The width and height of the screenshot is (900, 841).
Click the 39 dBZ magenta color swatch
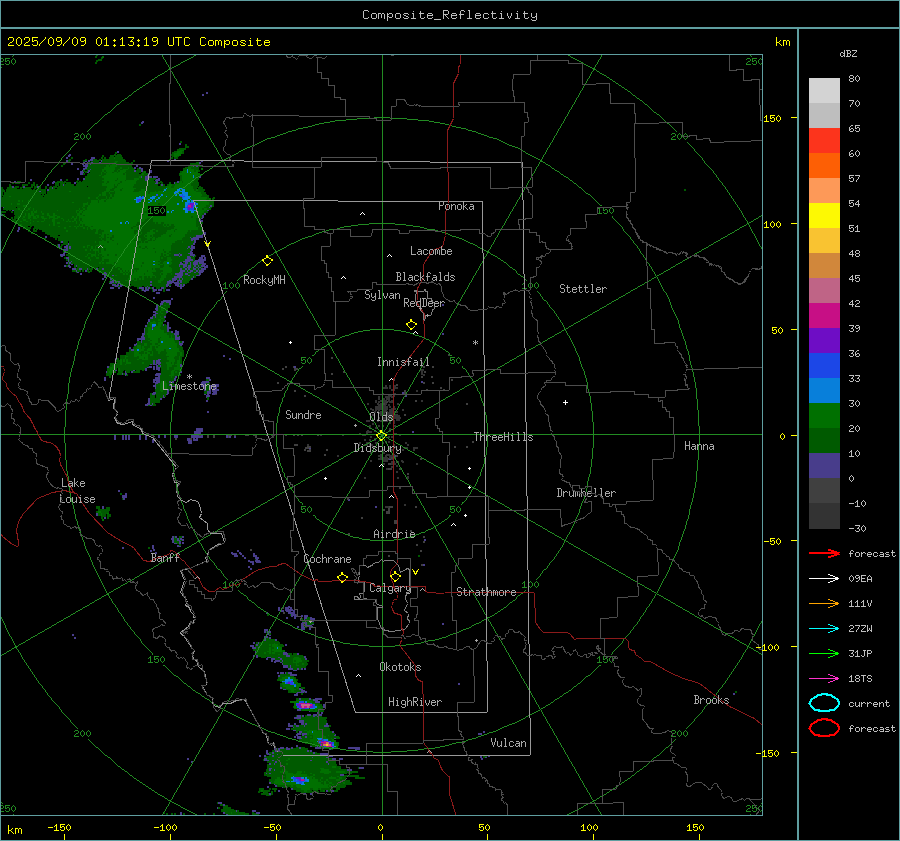coord(824,316)
